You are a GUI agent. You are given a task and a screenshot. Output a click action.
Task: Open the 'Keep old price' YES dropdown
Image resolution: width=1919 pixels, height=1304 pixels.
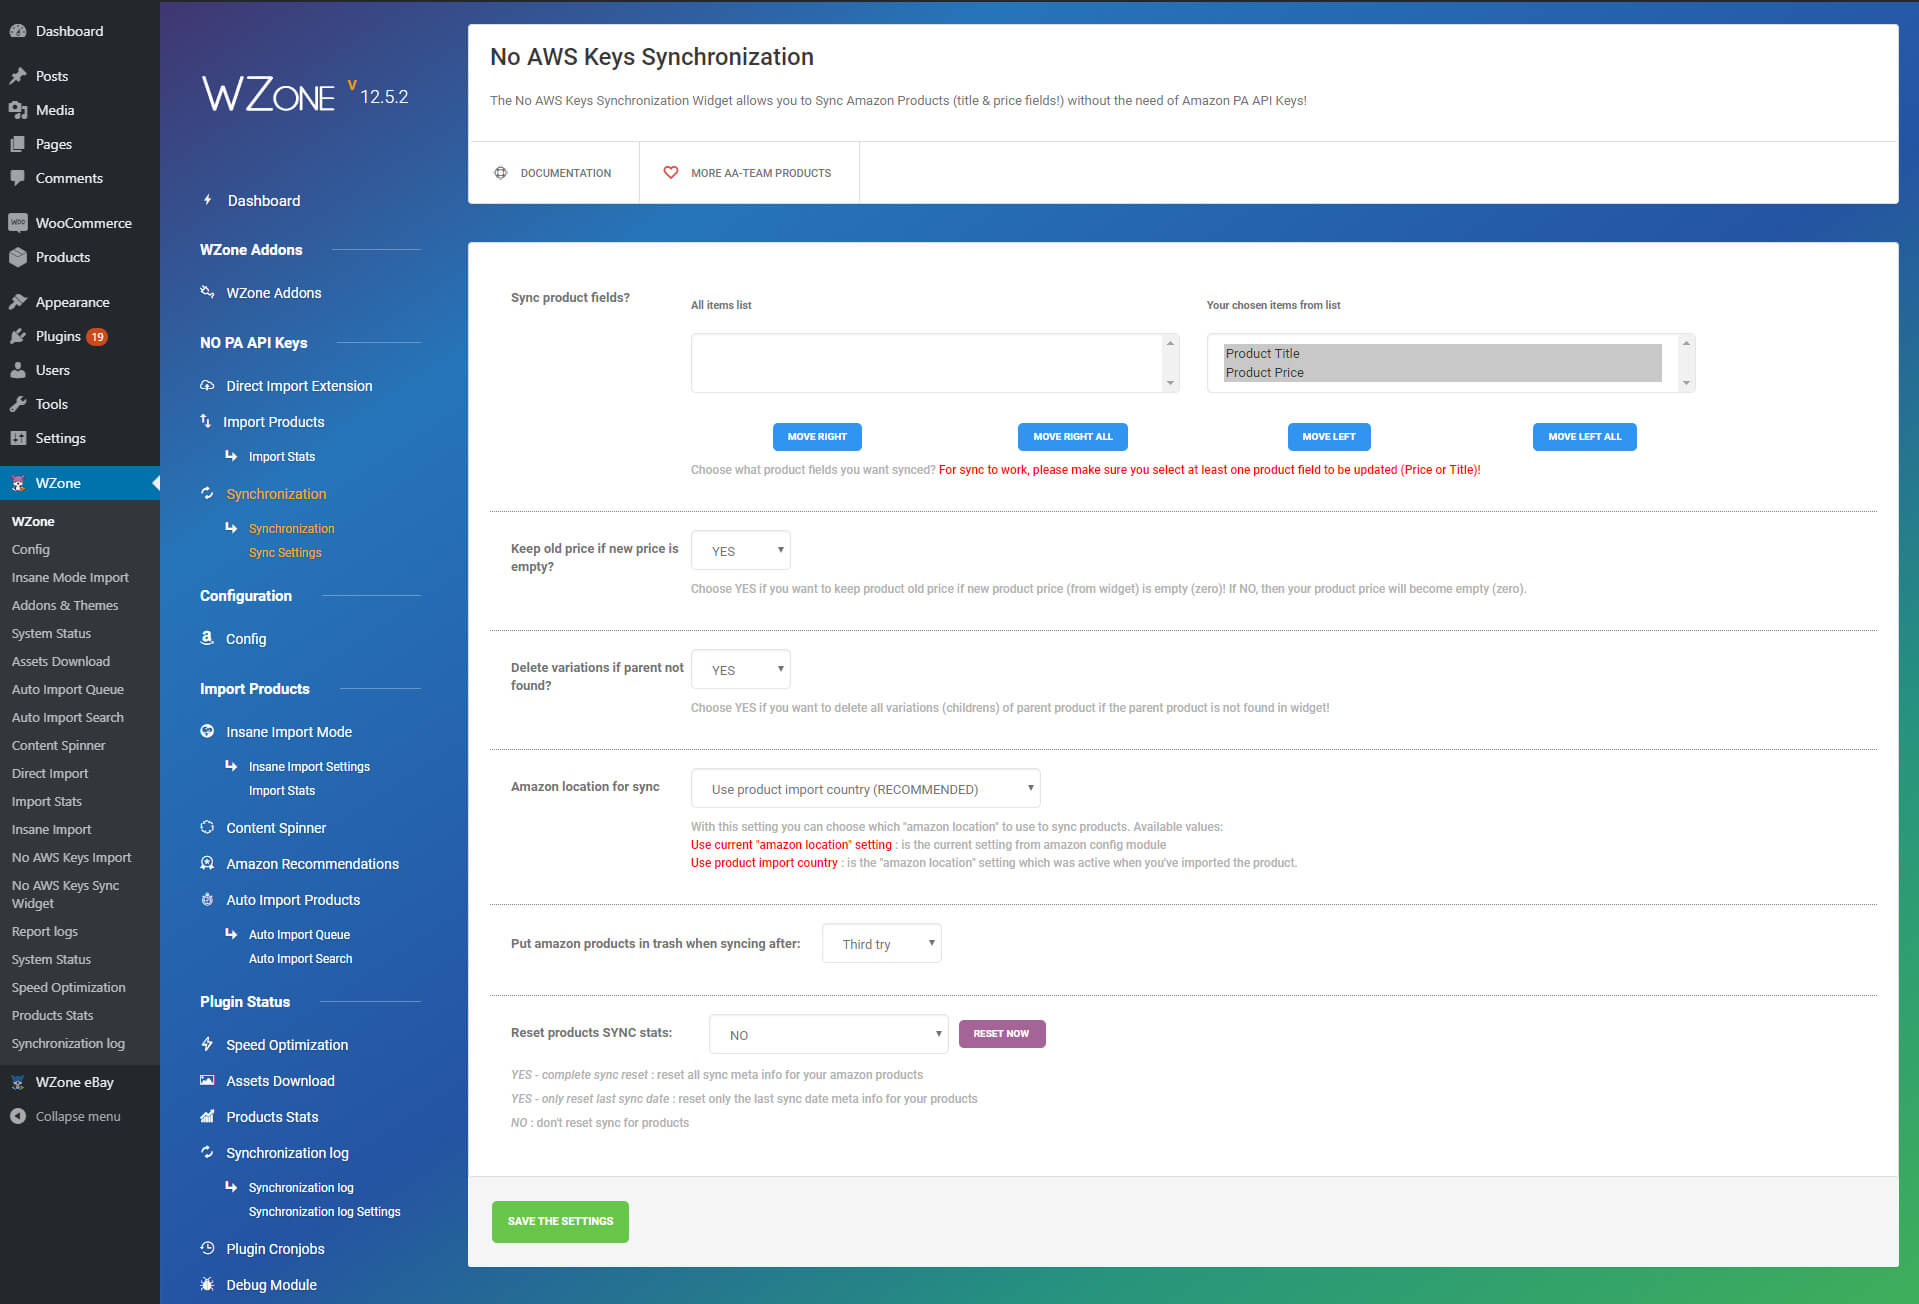[x=741, y=550]
